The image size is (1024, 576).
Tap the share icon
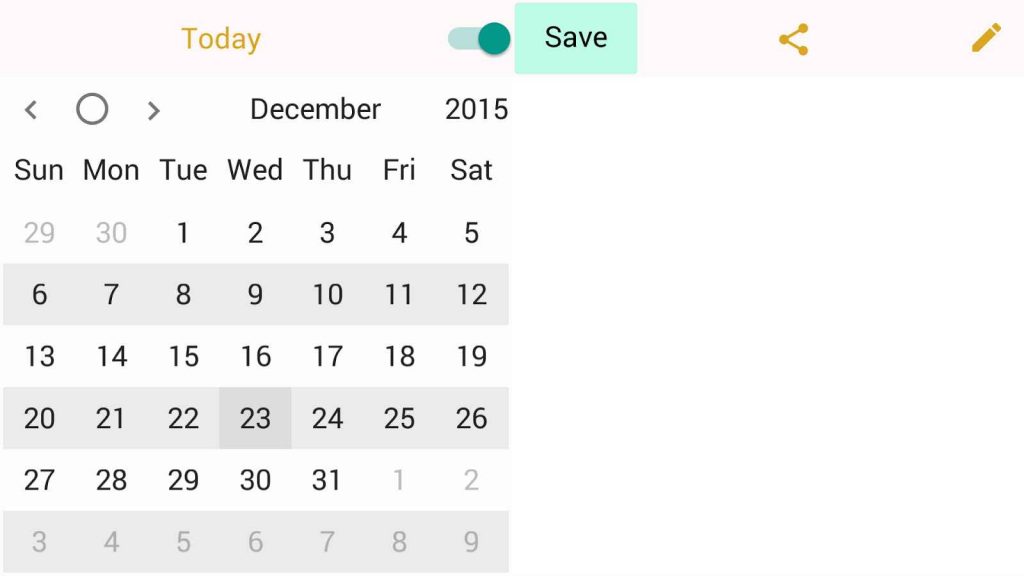coord(793,40)
